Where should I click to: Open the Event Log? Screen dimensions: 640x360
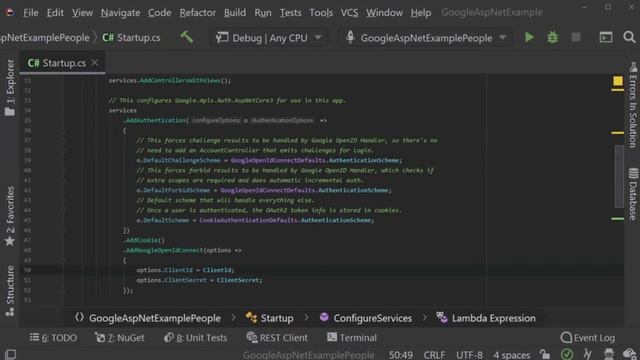click(588, 338)
